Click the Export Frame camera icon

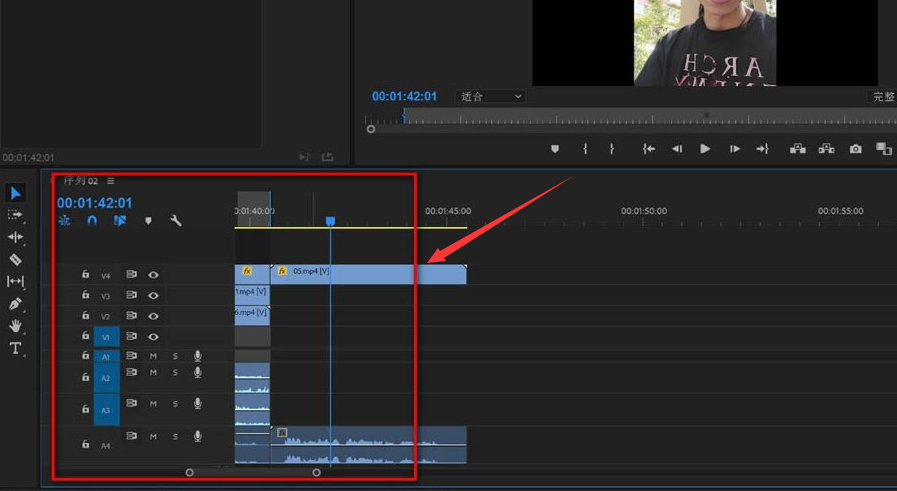(855, 149)
